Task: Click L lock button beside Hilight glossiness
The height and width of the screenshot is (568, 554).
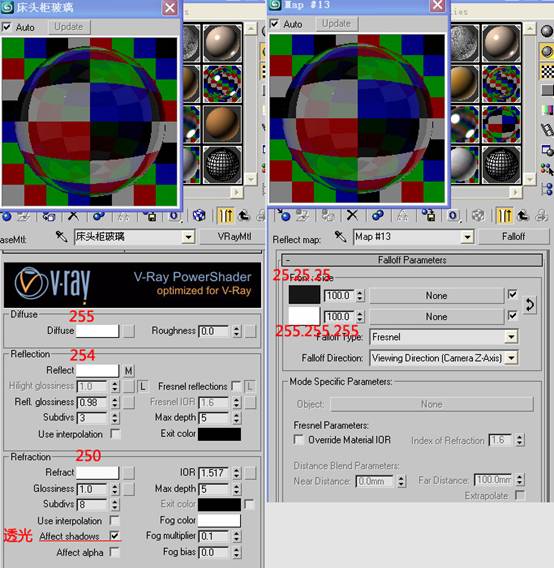Action: pos(143,387)
